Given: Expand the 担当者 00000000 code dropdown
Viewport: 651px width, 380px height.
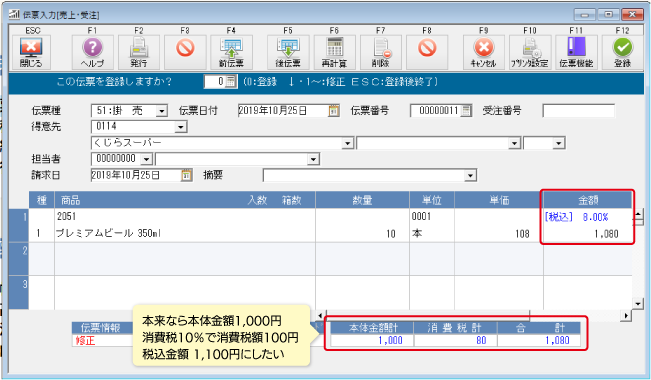Looking at the screenshot, I should pos(146,159).
